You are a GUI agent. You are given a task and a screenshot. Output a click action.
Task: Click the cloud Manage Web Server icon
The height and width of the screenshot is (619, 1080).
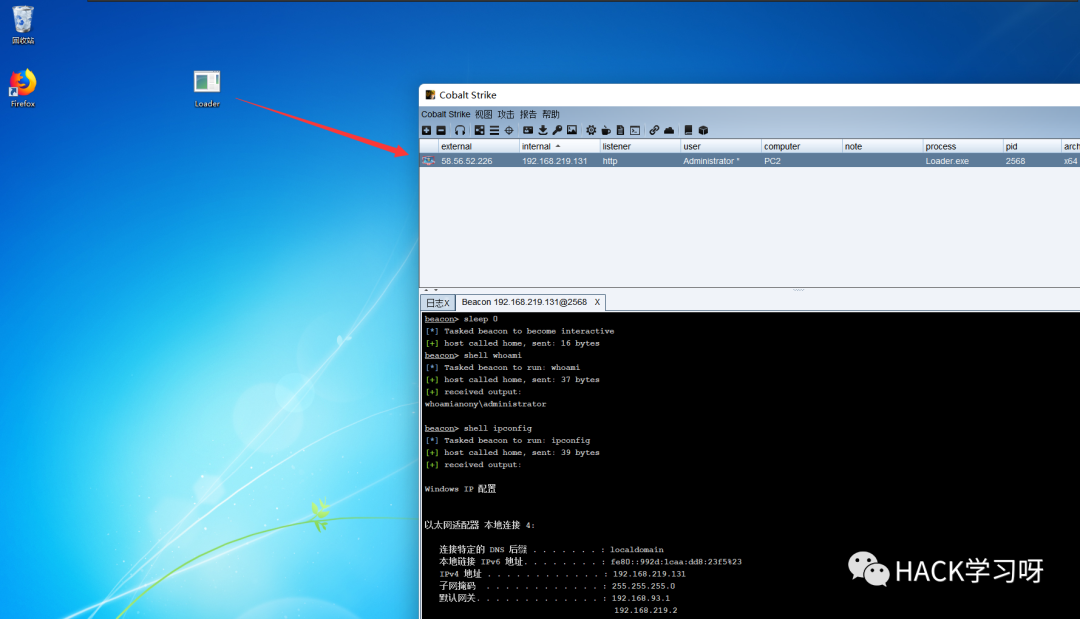coord(669,130)
